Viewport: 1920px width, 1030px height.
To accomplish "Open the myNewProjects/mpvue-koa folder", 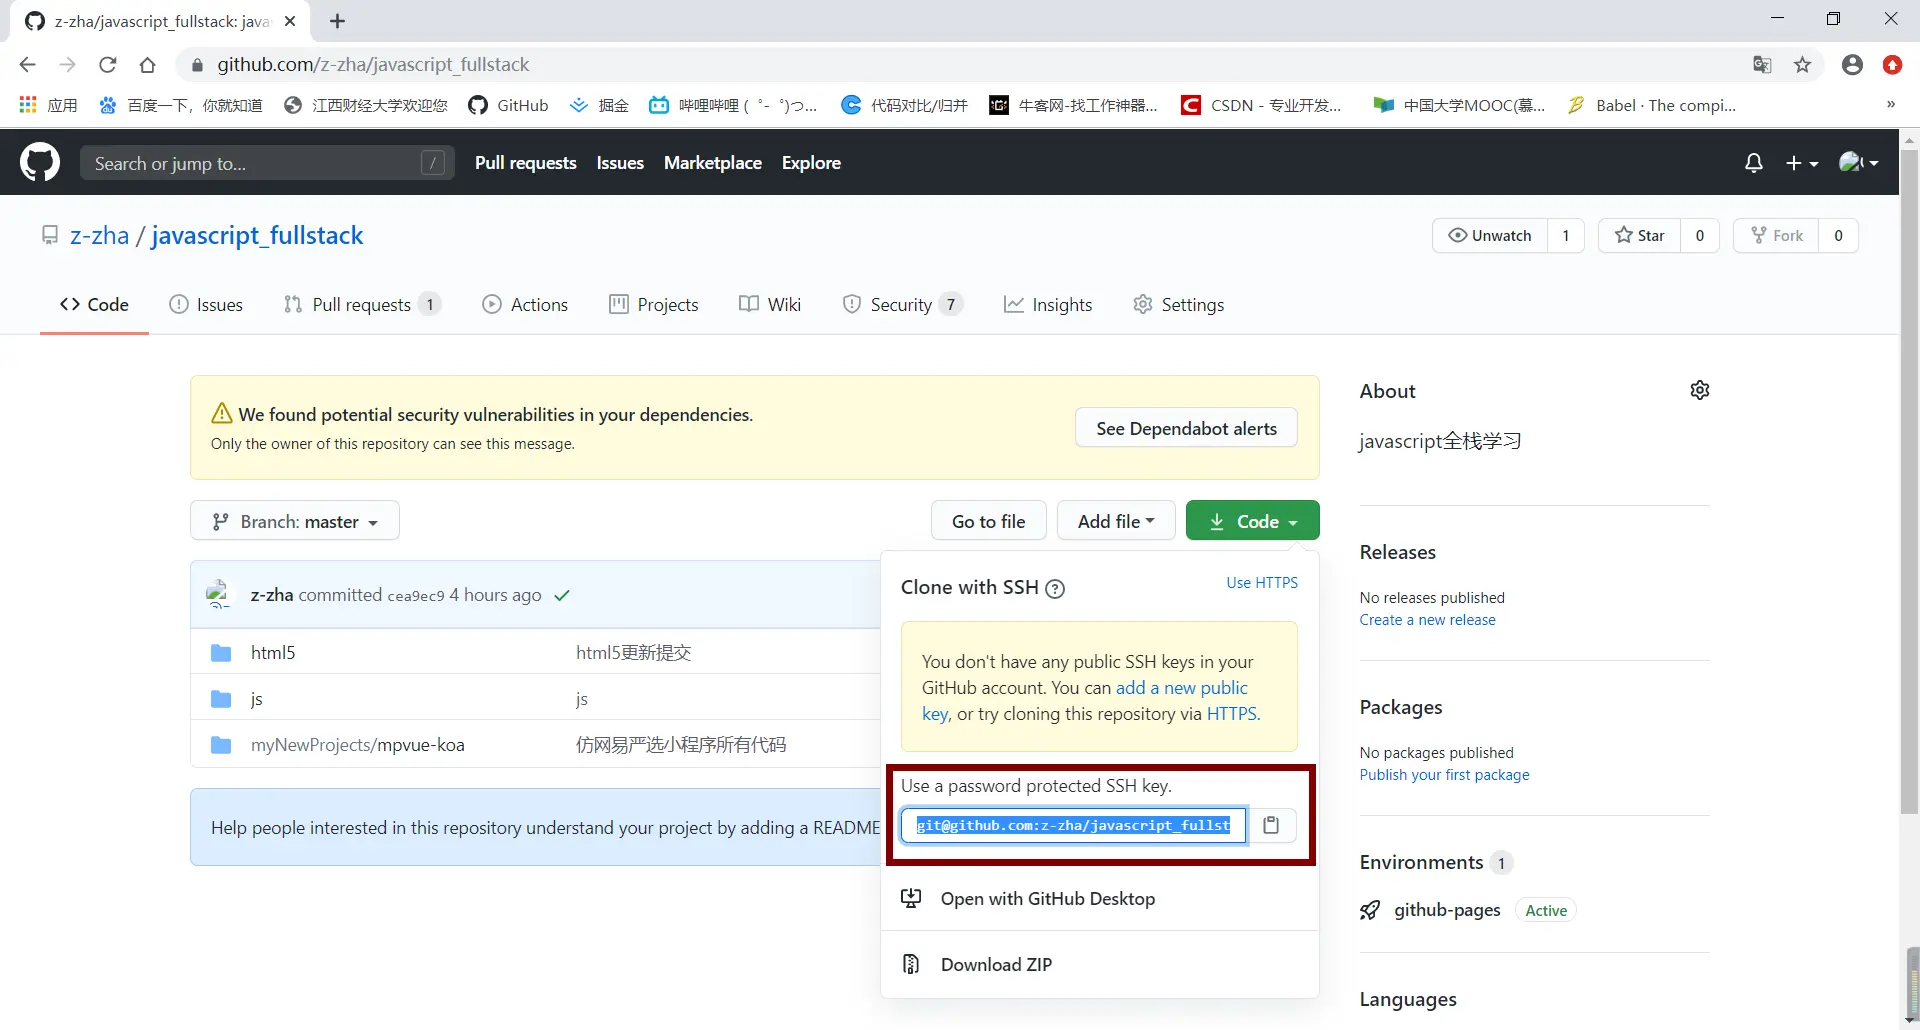I will pos(358,745).
